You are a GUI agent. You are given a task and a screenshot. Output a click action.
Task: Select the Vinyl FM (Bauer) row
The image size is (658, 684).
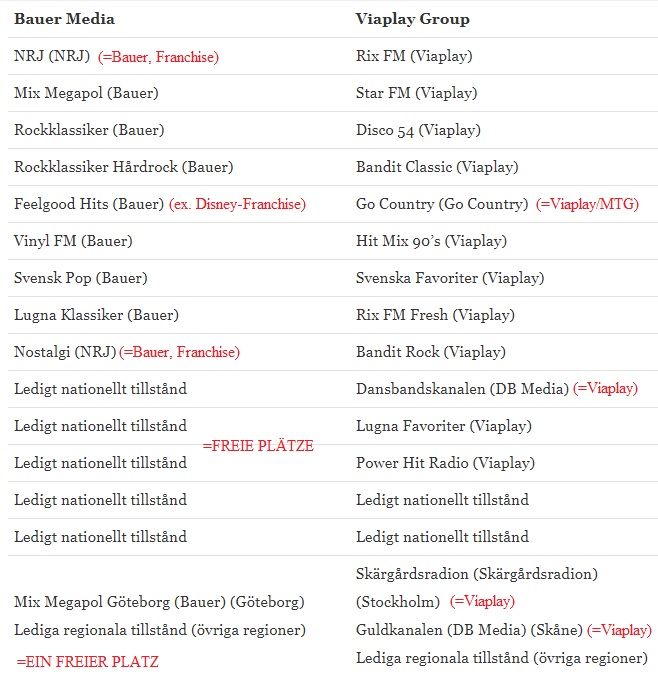point(73,241)
